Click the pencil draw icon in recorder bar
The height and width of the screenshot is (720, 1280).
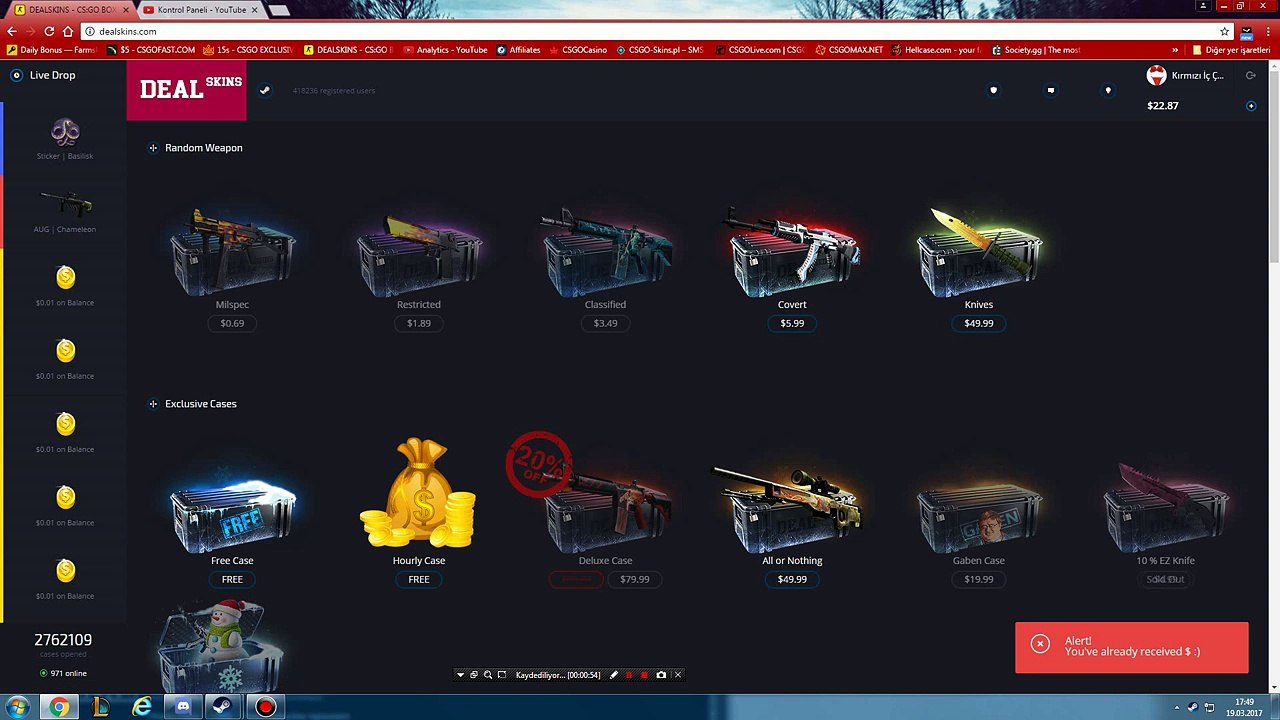[x=614, y=675]
